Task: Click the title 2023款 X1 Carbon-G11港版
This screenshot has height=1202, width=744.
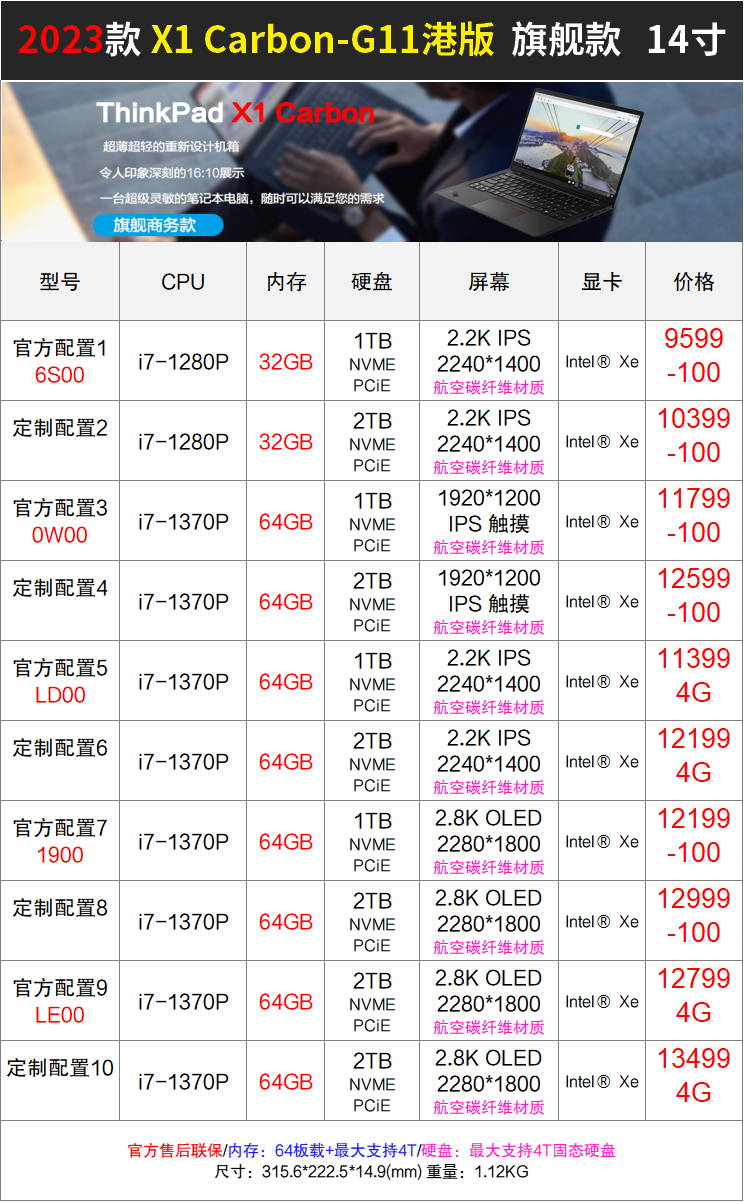Action: click(x=256, y=40)
